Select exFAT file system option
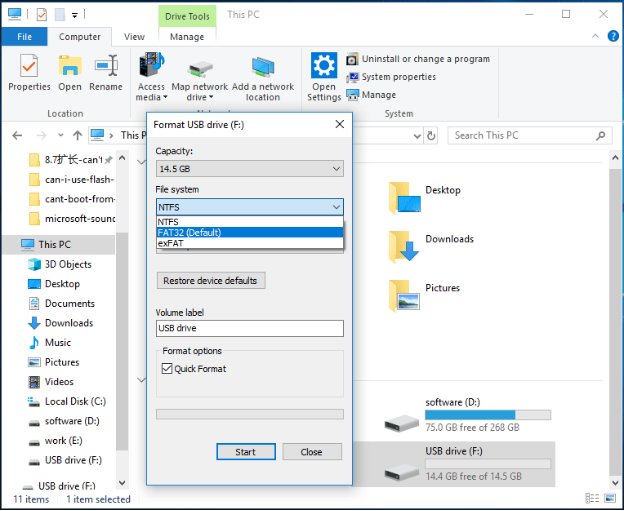Viewport: 624px width, 511px height. 250,243
